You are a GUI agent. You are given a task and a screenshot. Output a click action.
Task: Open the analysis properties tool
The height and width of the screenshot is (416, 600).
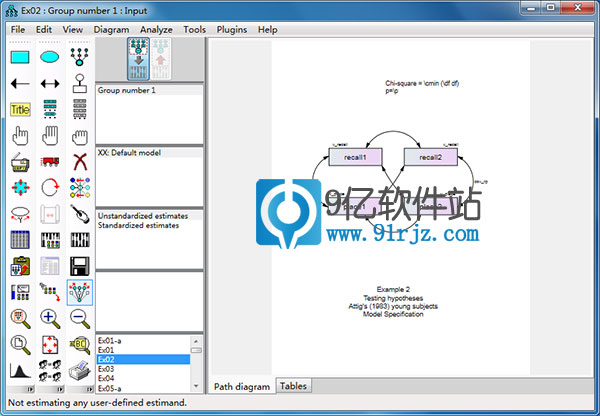pyautogui.click(x=50, y=240)
